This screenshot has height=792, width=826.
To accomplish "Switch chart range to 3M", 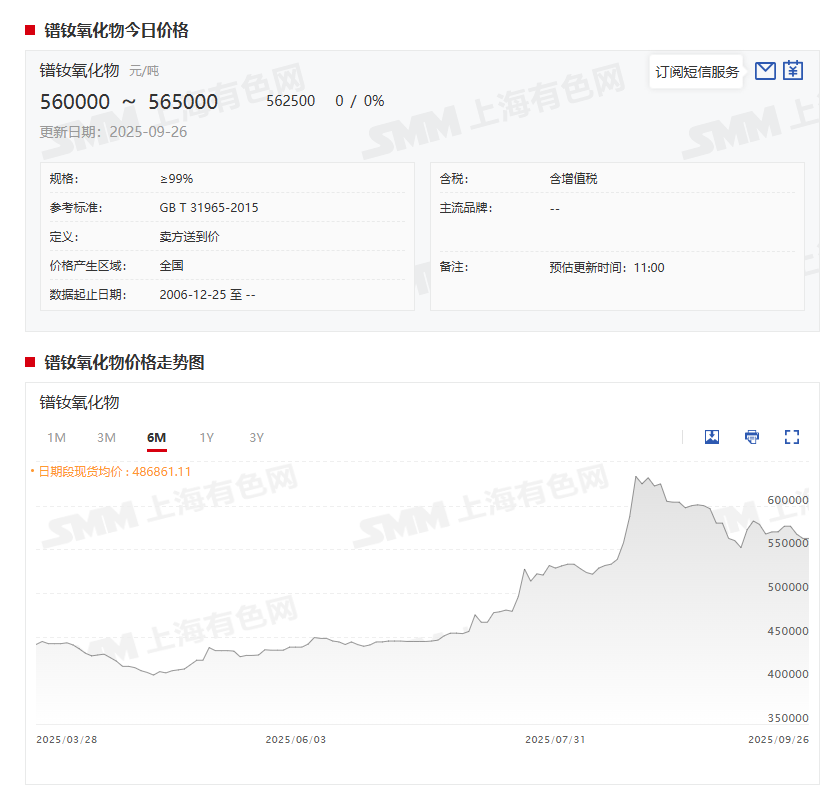I will click(106, 438).
